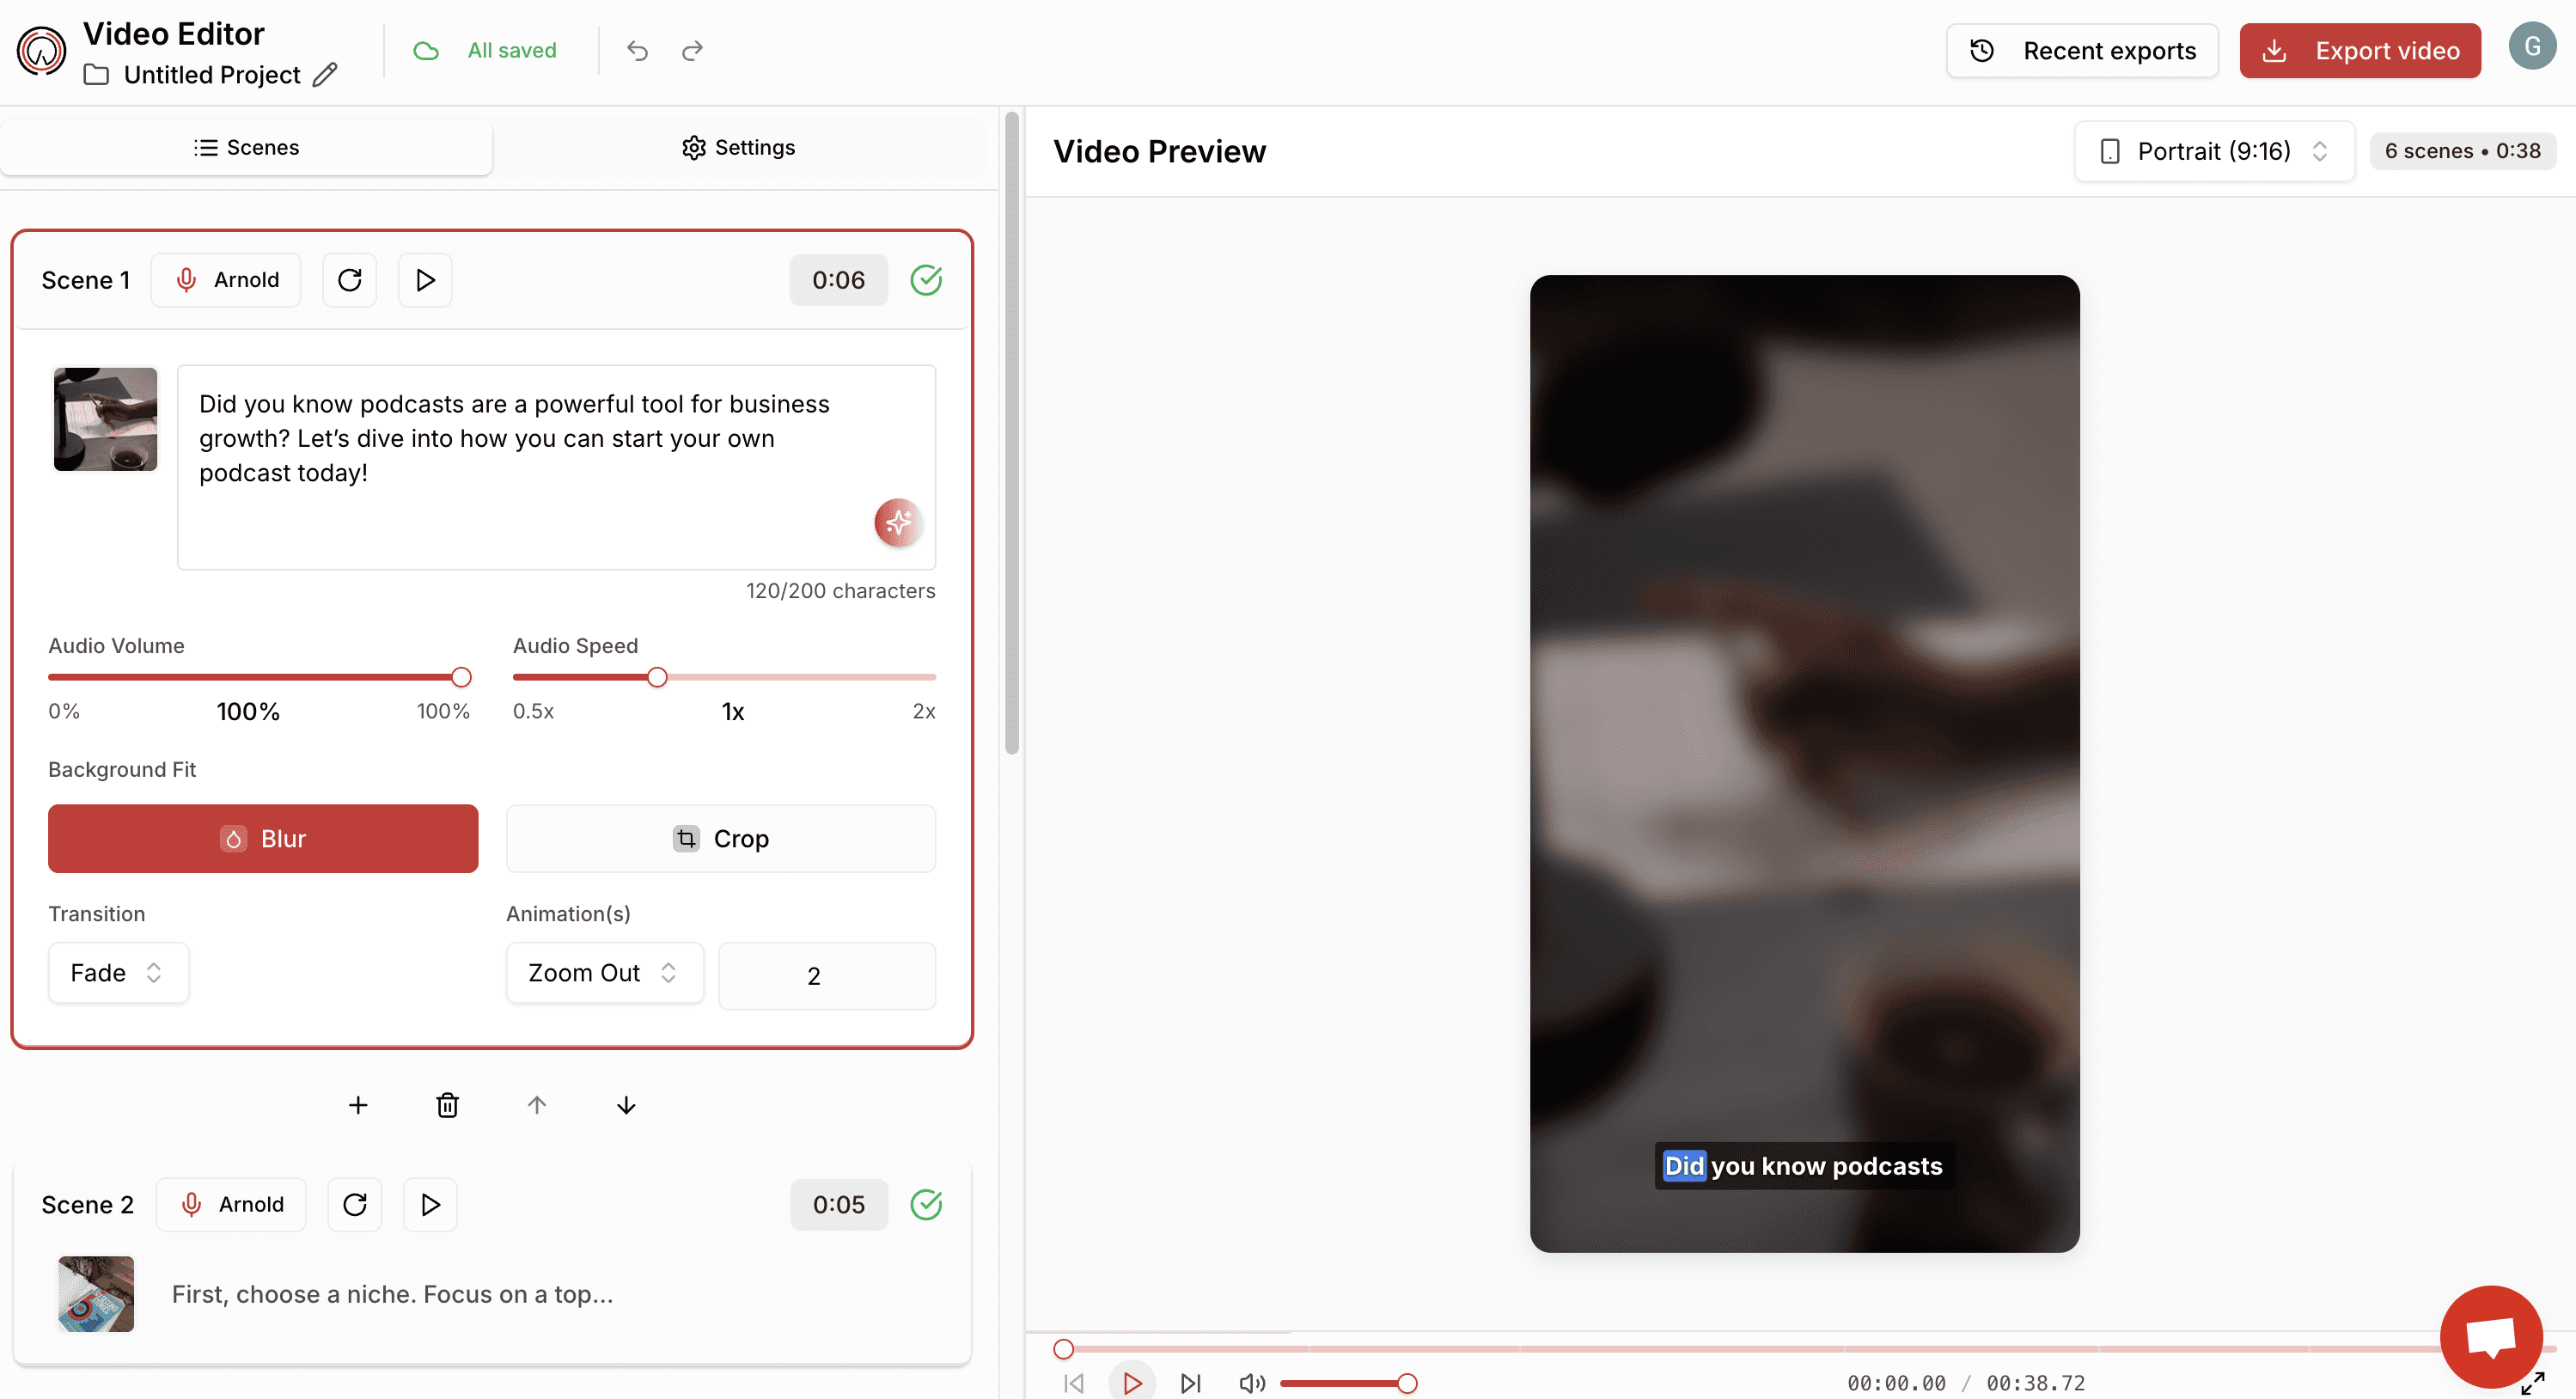The width and height of the screenshot is (2576, 1399).
Task: Click the Export video button
Action: tap(2360, 50)
